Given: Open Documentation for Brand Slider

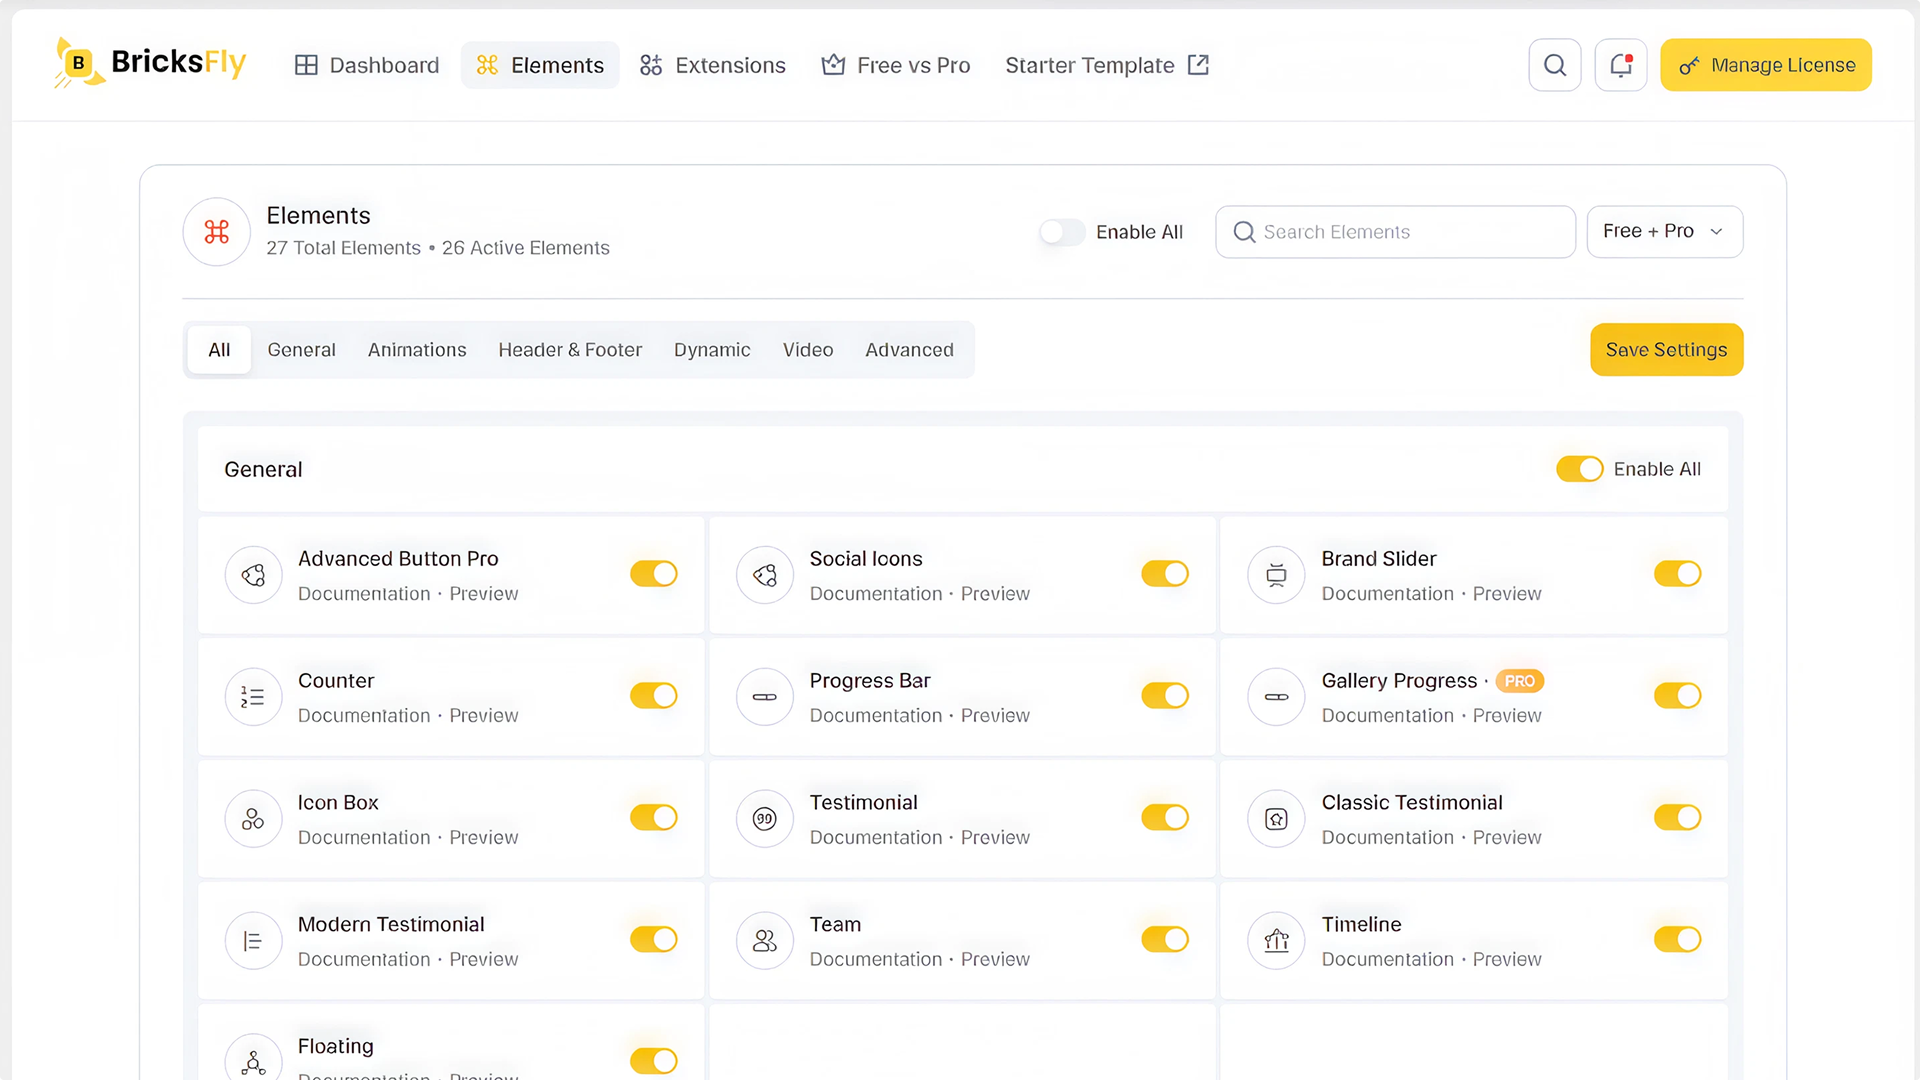Looking at the screenshot, I should (x=1387, y=594).
